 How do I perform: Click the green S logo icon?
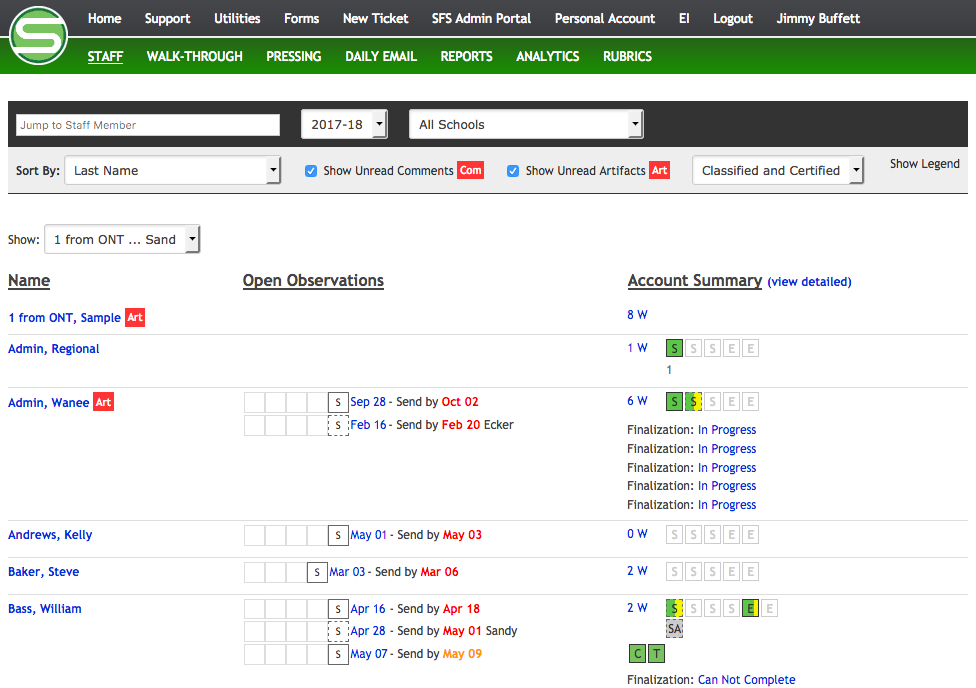pyautogui.click(x=38, y=36)
